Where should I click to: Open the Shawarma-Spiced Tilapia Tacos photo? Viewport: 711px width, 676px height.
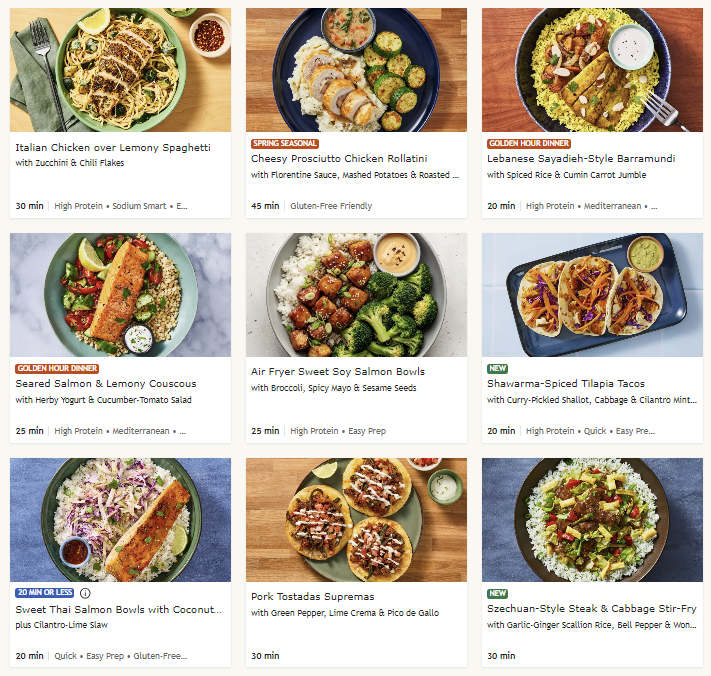[x=592, y=295]
